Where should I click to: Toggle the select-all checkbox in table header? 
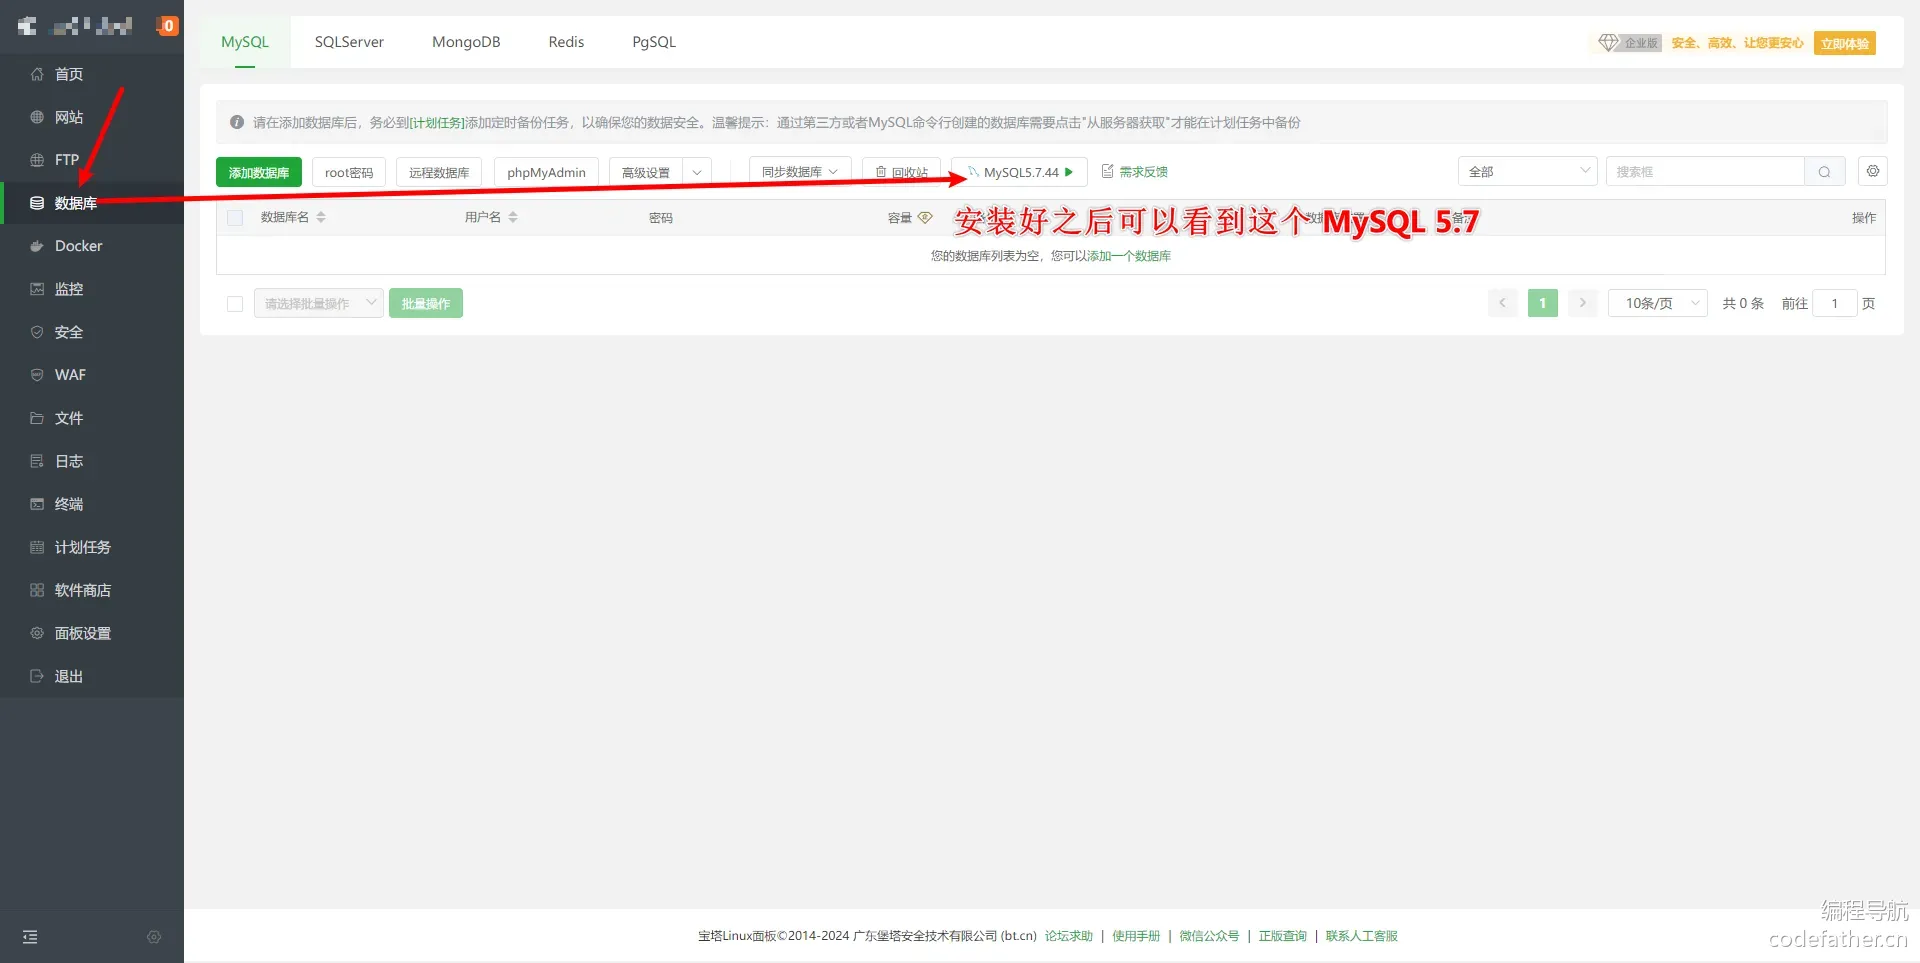coord(235,218)
